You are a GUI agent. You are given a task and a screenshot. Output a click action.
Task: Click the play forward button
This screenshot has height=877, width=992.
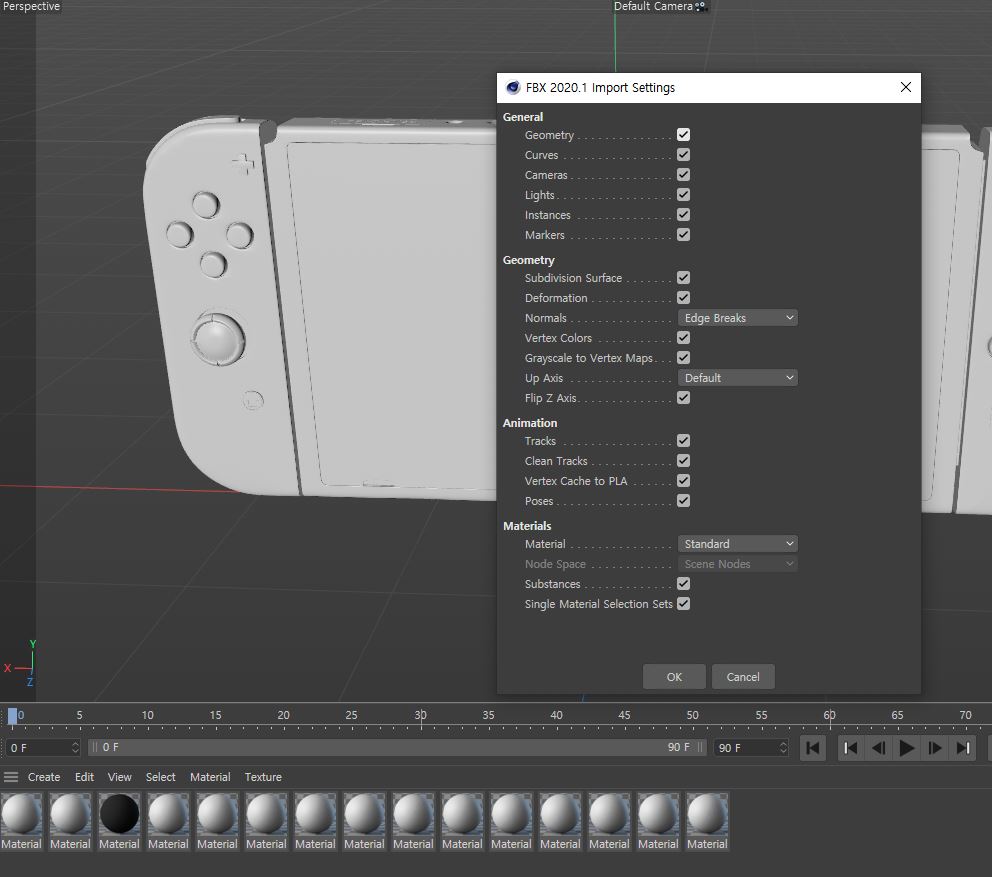coord(906,748)
